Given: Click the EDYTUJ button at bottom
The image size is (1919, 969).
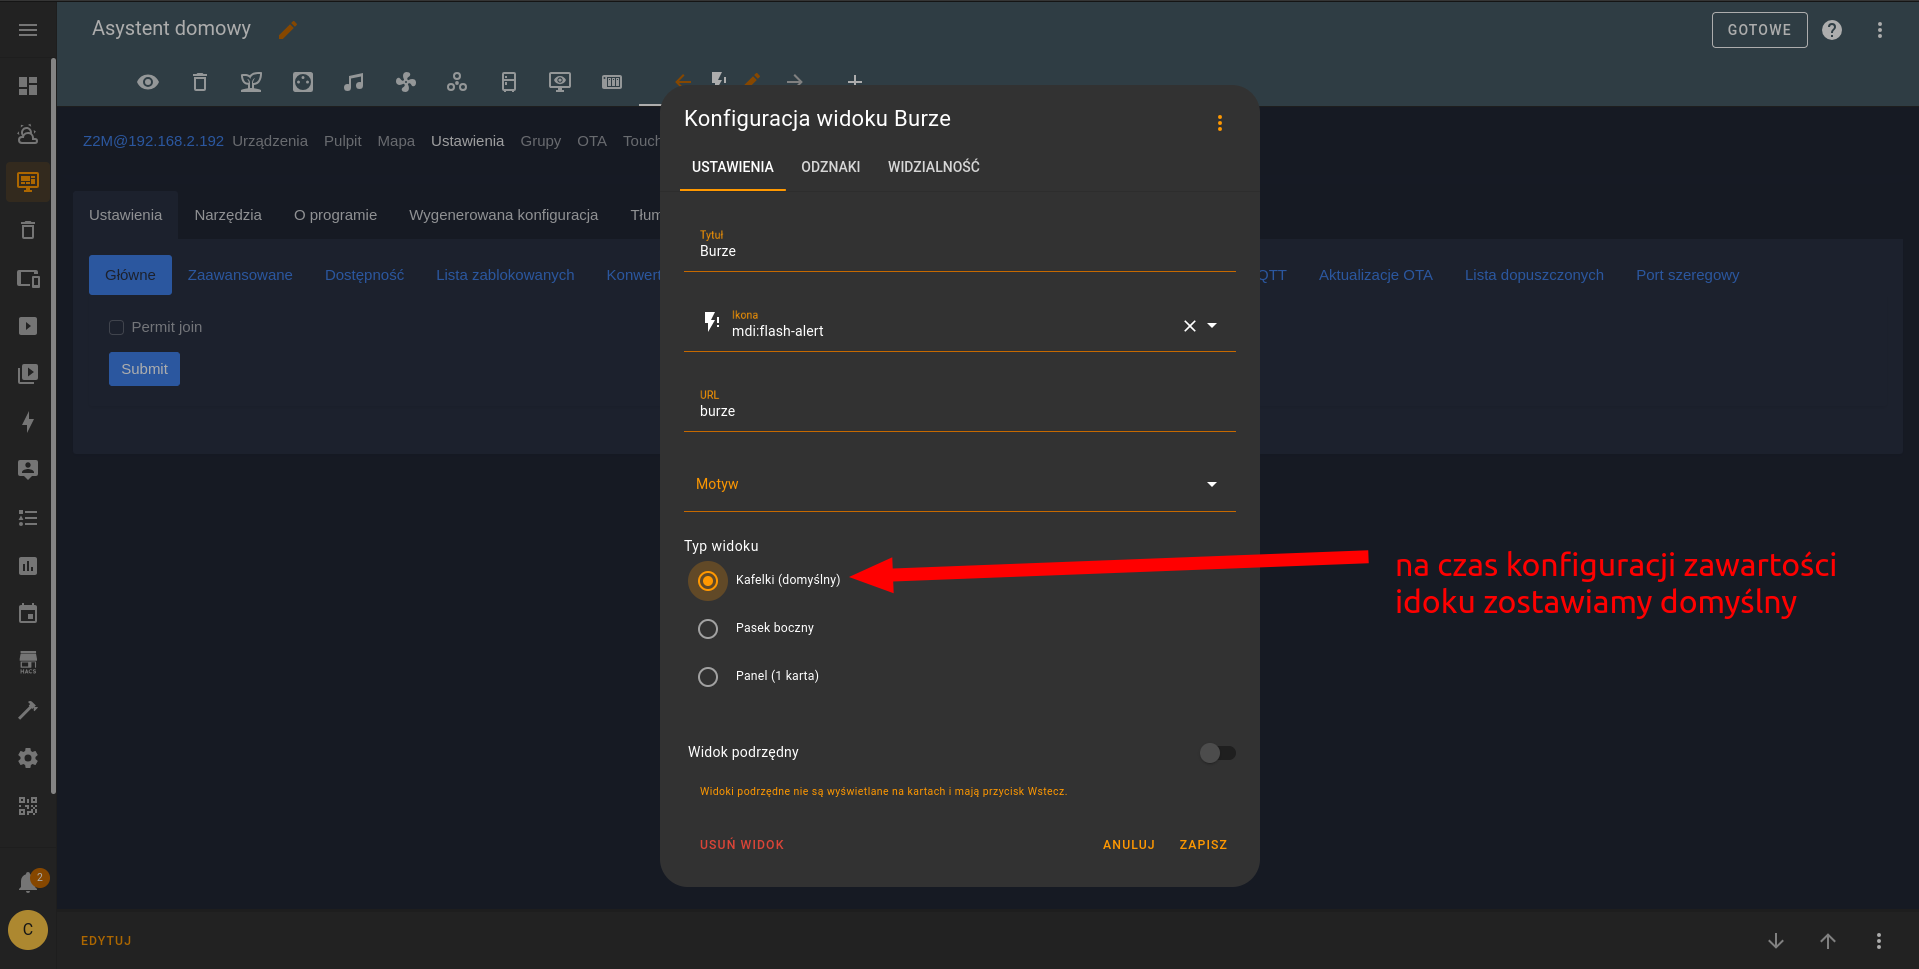Looking at the screenshot, I should [x=106, y=941].
